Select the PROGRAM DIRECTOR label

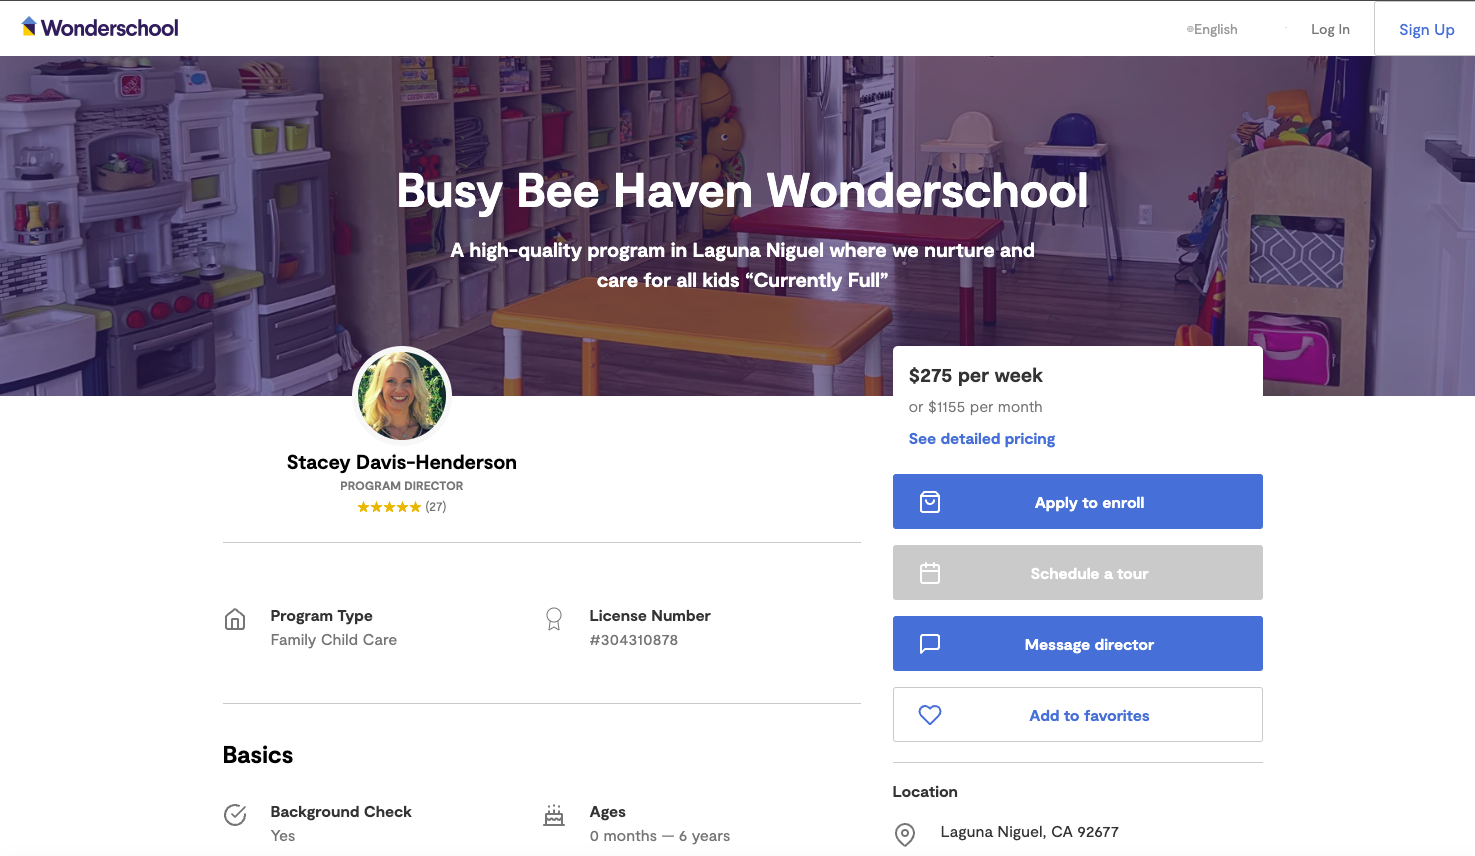402,486
